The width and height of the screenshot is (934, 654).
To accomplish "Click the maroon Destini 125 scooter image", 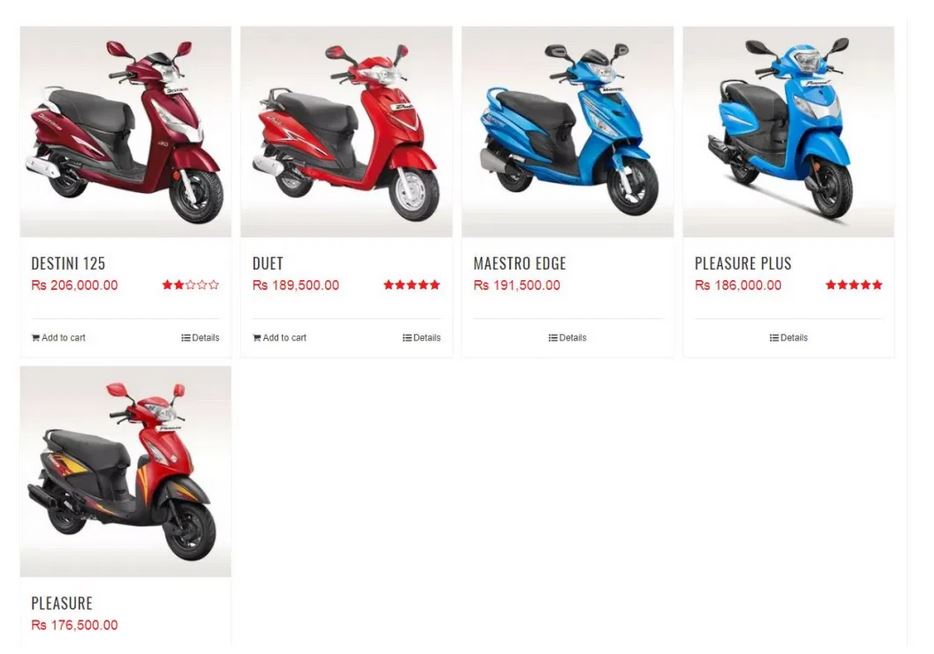I will (x=126, y=132).
